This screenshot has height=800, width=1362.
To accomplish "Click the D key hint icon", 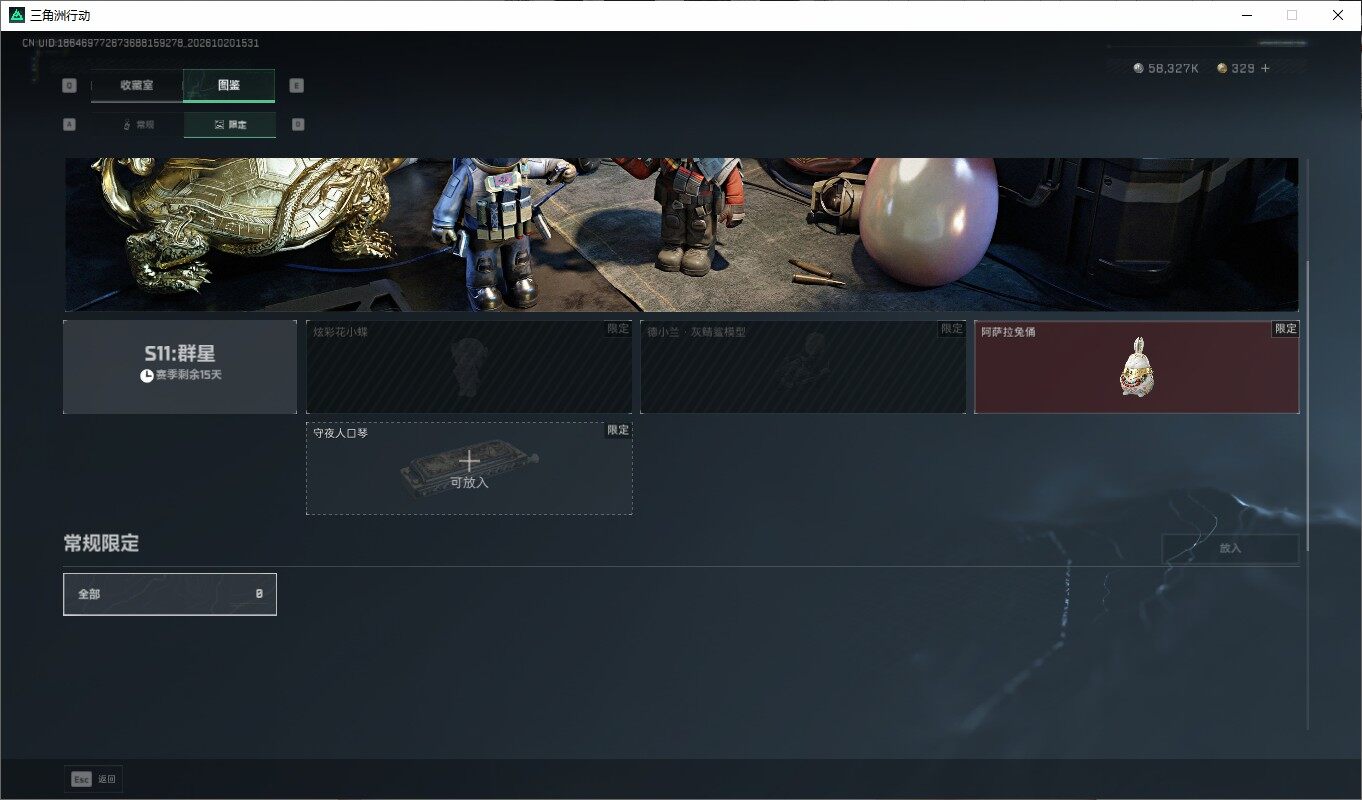I will [x=298, y=125].
